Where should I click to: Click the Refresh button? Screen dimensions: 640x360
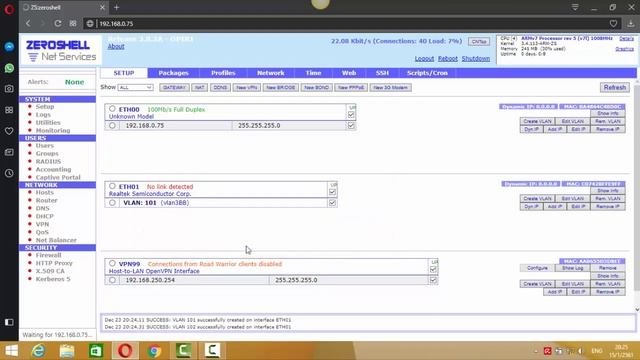[615, 87]
